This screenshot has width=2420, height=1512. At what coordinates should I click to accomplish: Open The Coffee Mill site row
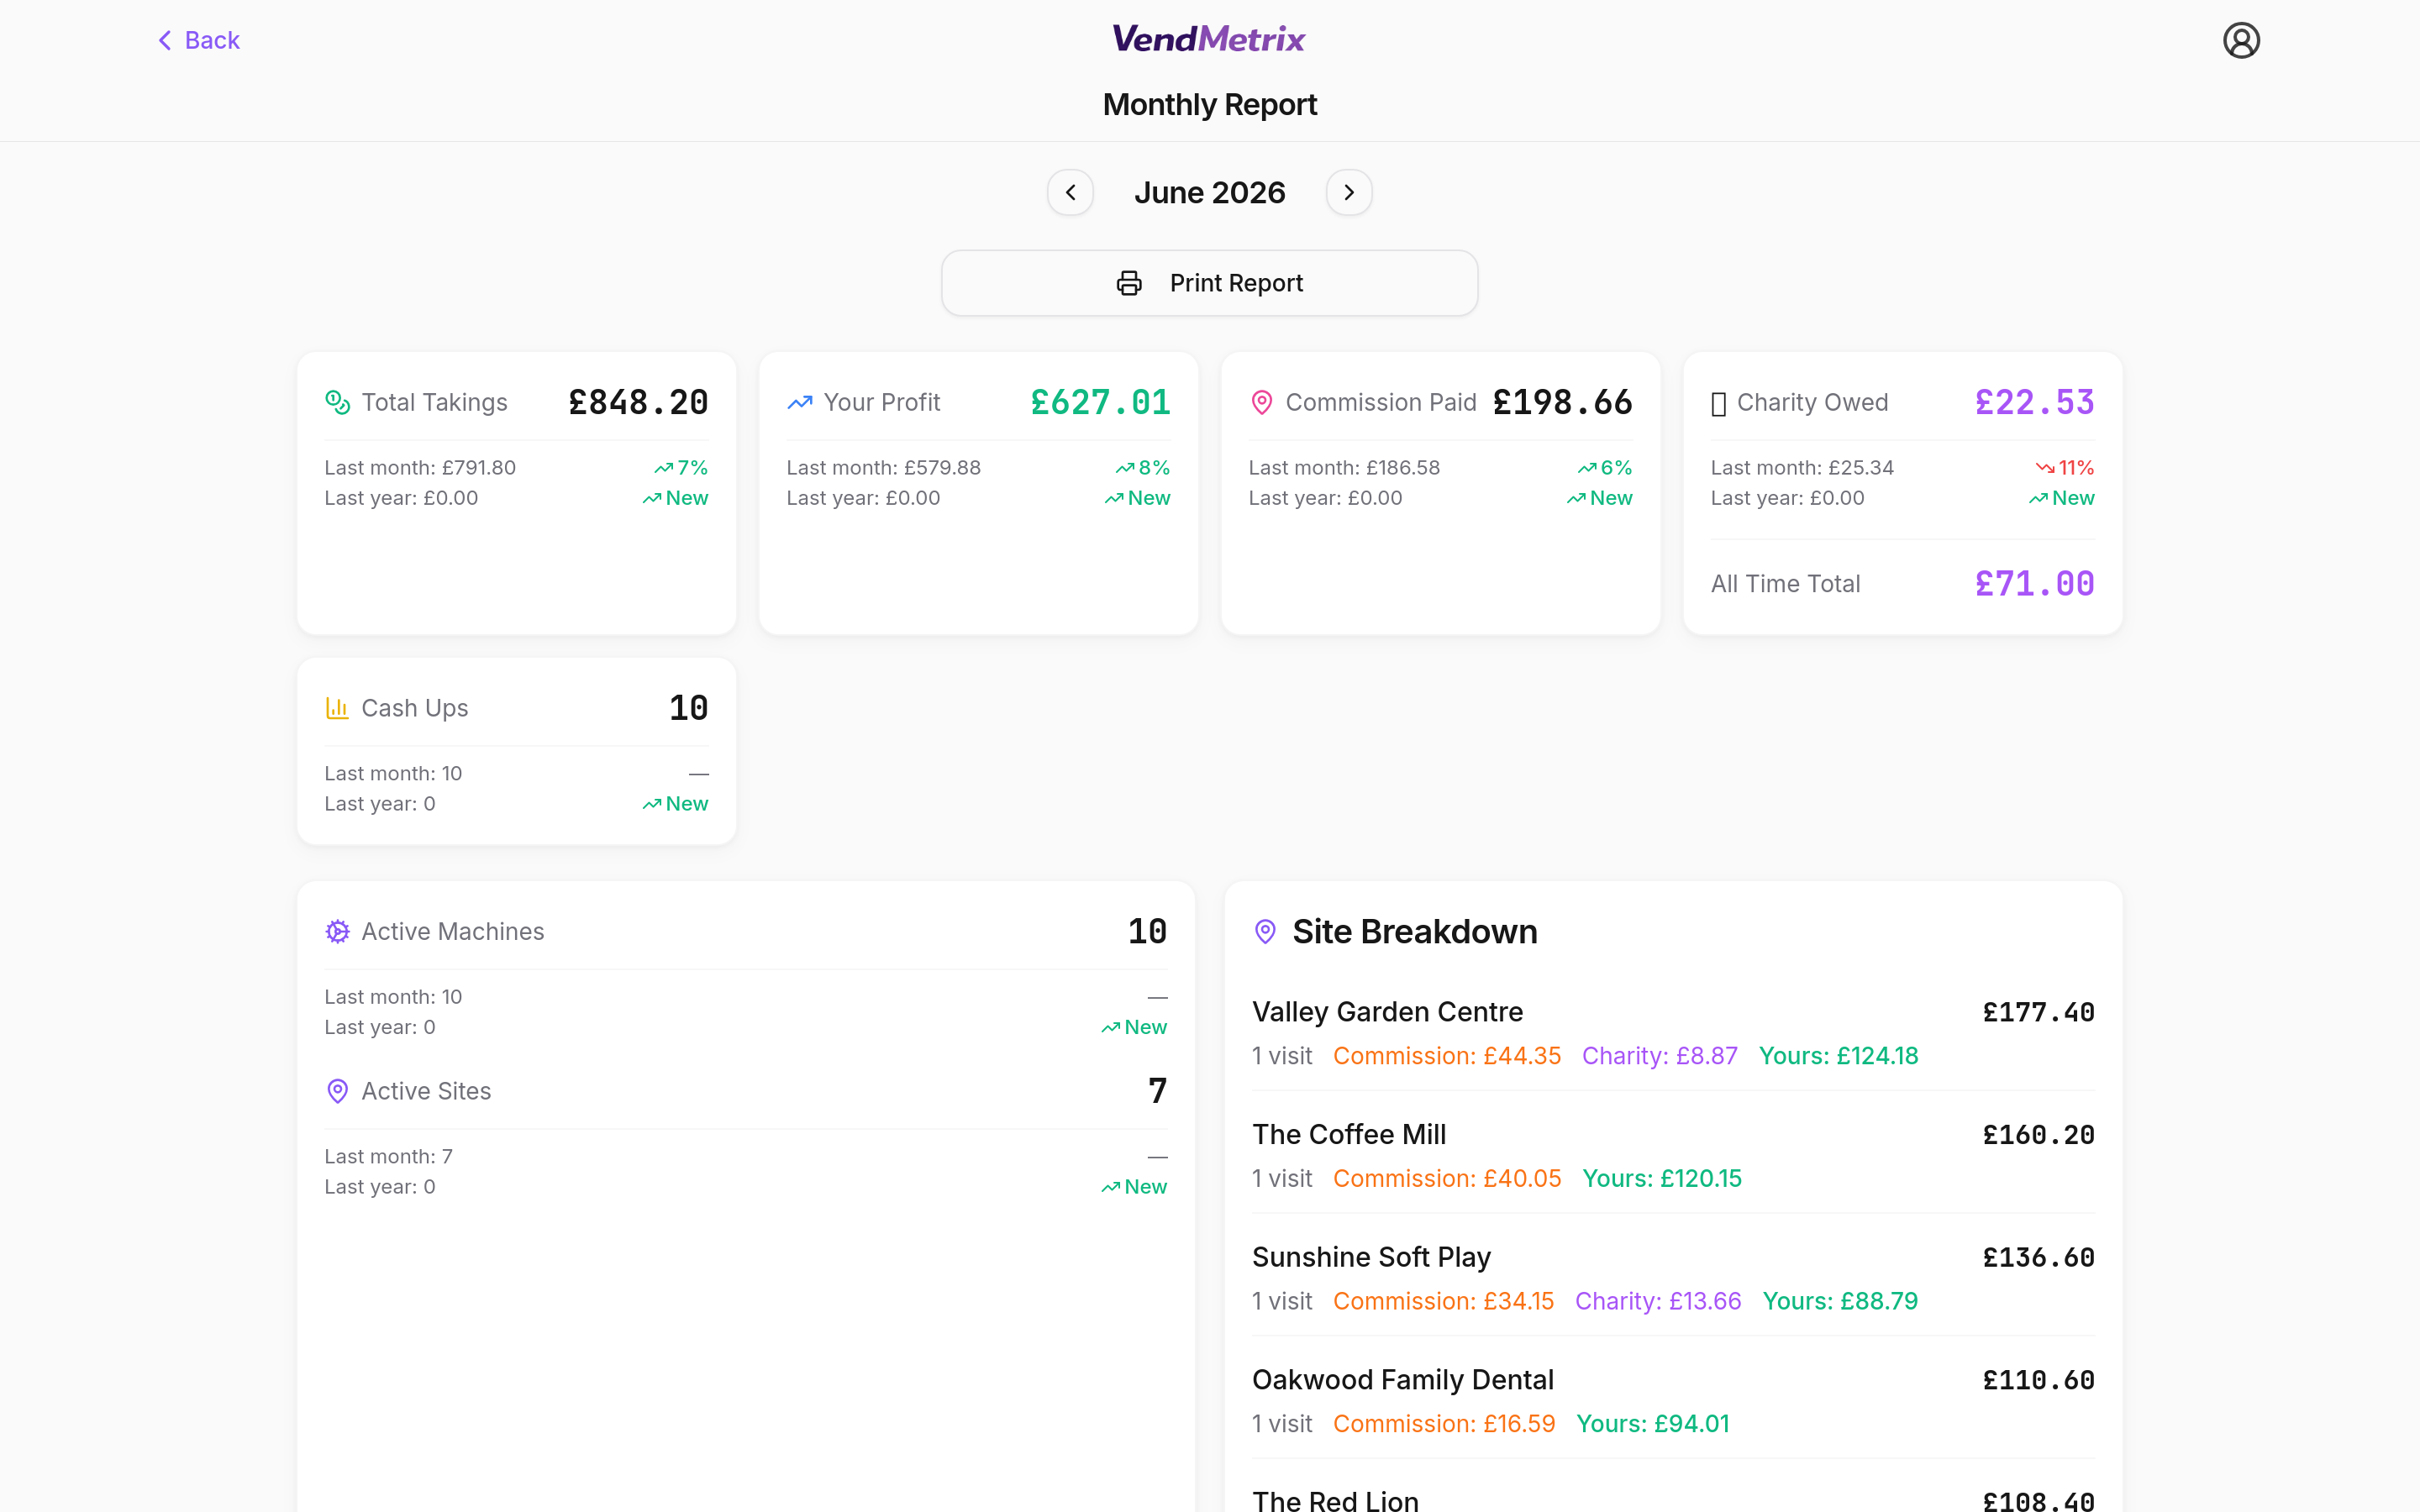(1673, 1155)
